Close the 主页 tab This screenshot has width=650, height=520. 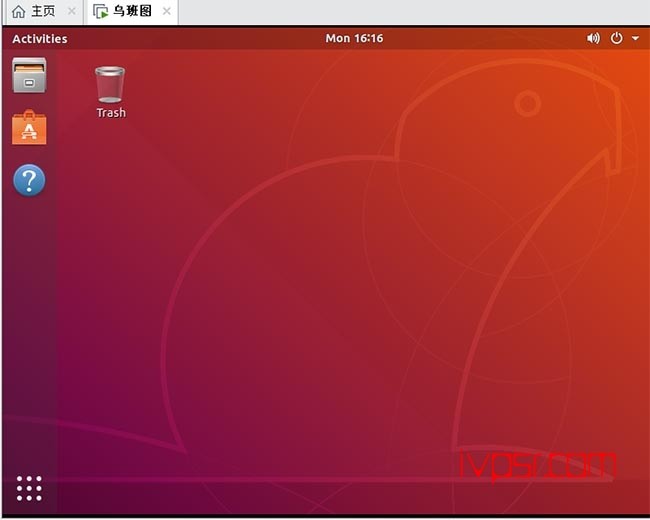pyautogui.click(x=72, y=11)
